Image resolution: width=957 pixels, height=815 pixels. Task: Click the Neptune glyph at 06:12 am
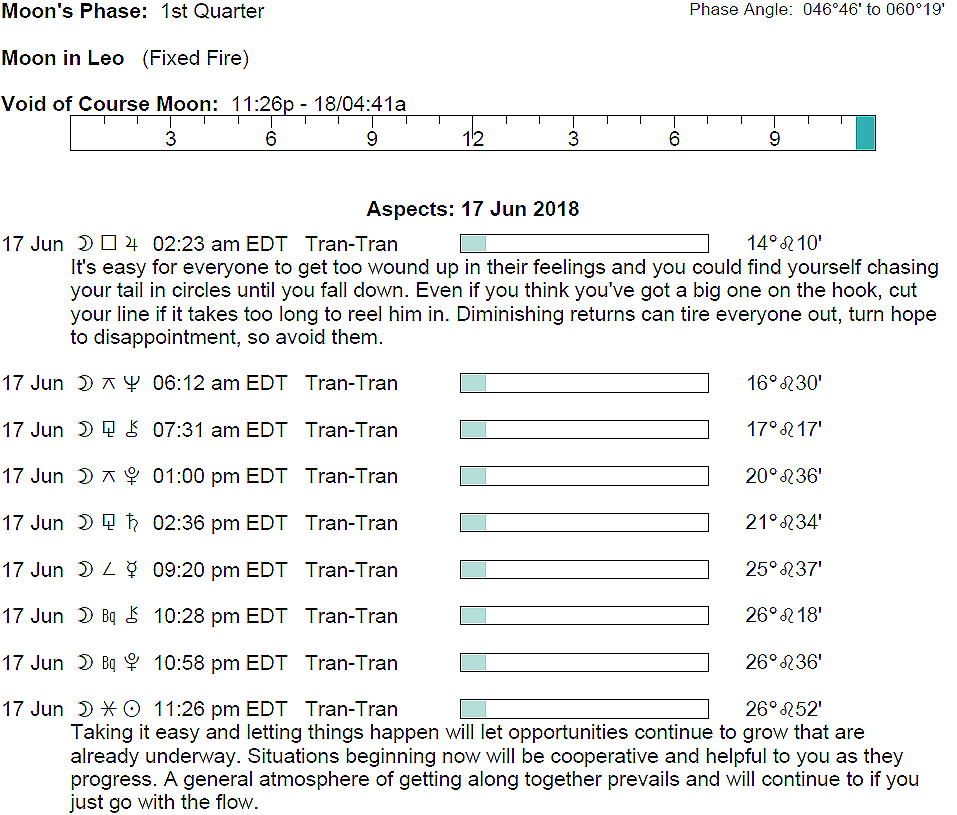pyautogui.click(x=130, y=383)
